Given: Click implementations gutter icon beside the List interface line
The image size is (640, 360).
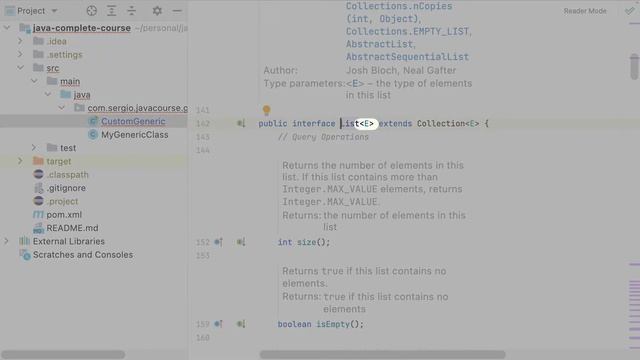Looking at the screenshot, I should coord(241,123).
